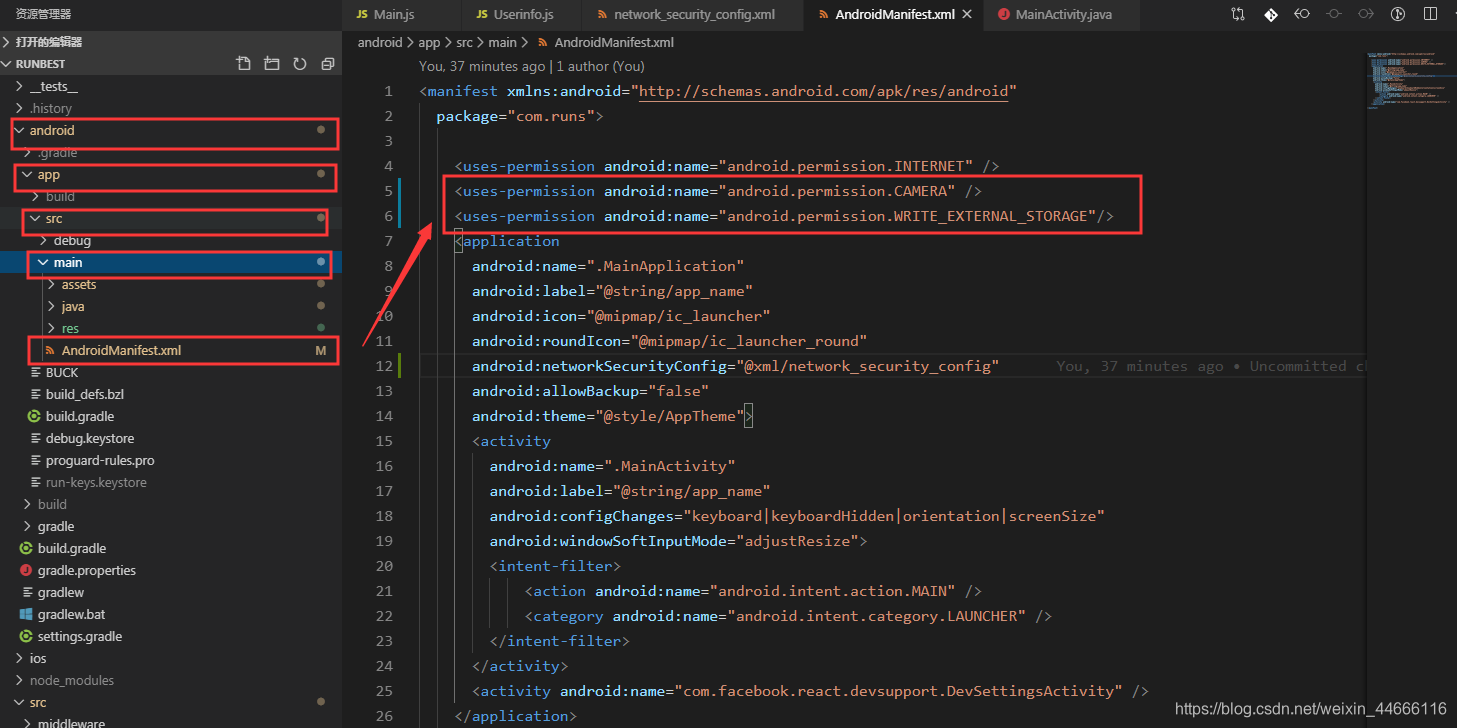This screenshot has height=728, width=1457.
Task: Switch to the MainActivity.java tab
Action: click(x=1063, y=15)
